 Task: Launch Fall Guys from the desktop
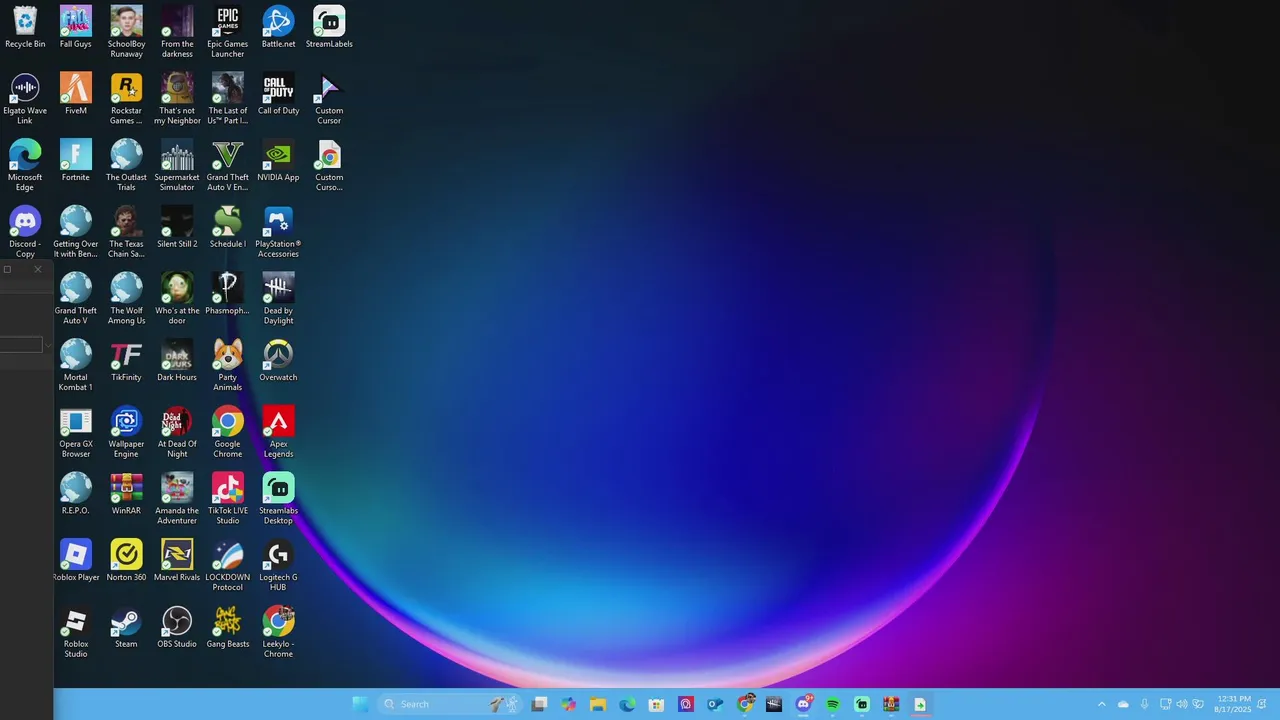(76, 28)
